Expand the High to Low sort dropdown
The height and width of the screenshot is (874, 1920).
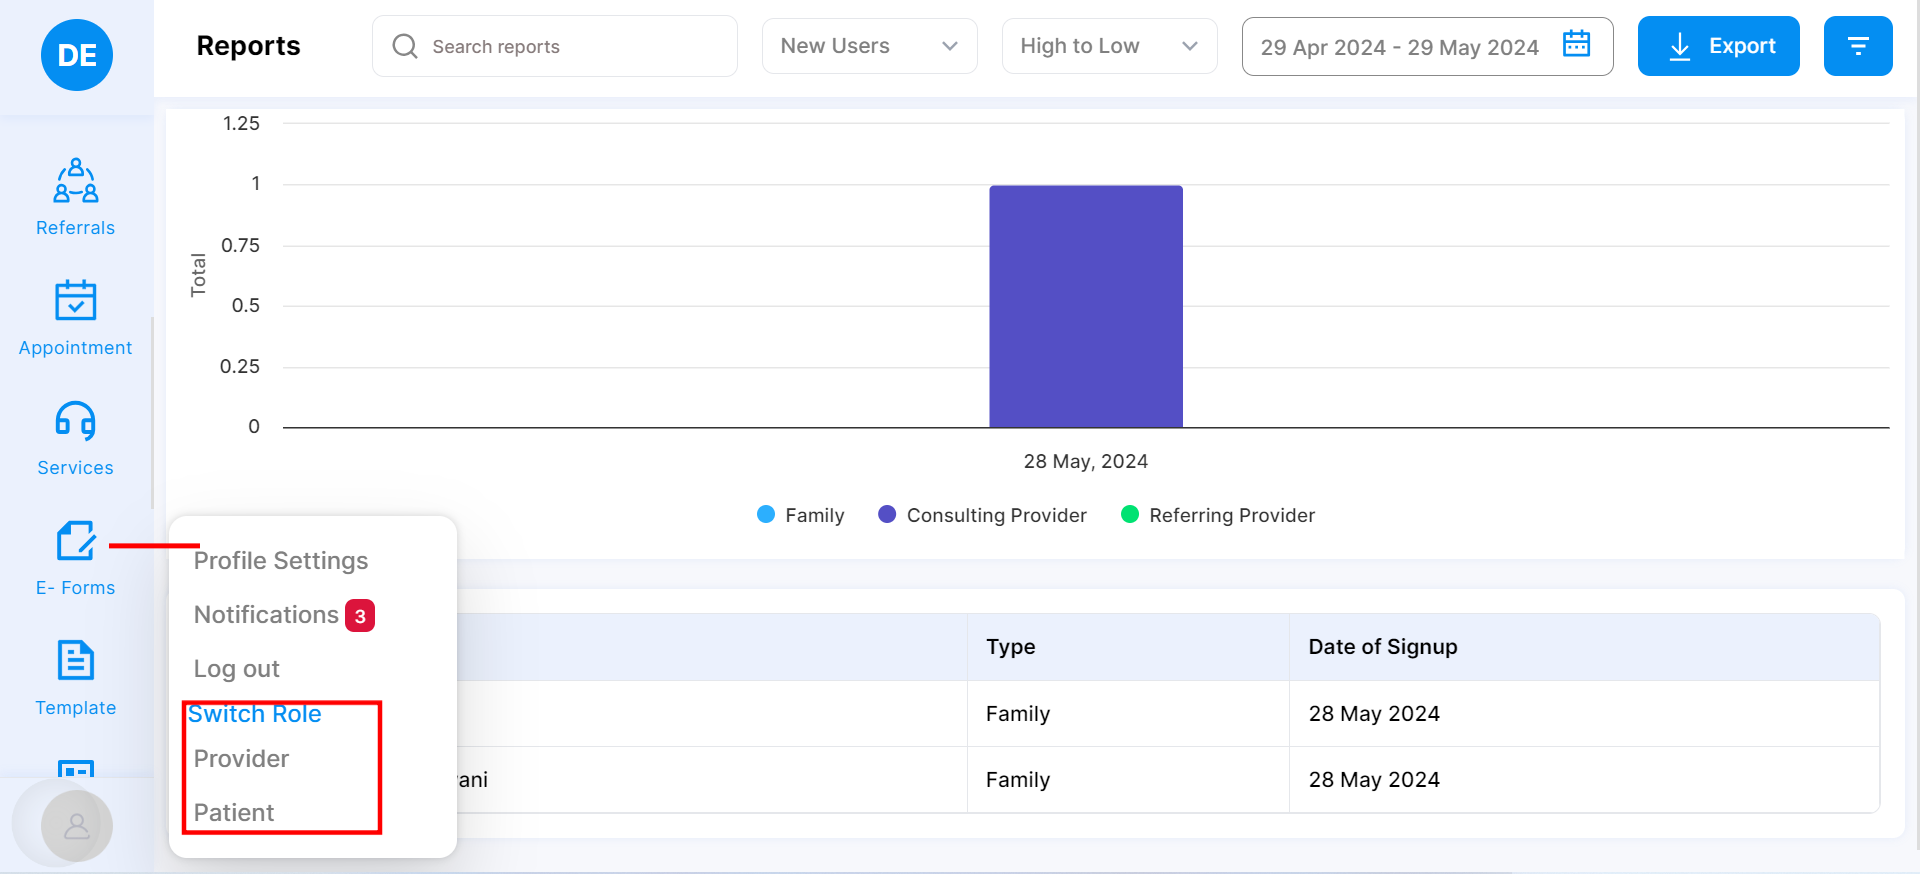(1109, 46)
